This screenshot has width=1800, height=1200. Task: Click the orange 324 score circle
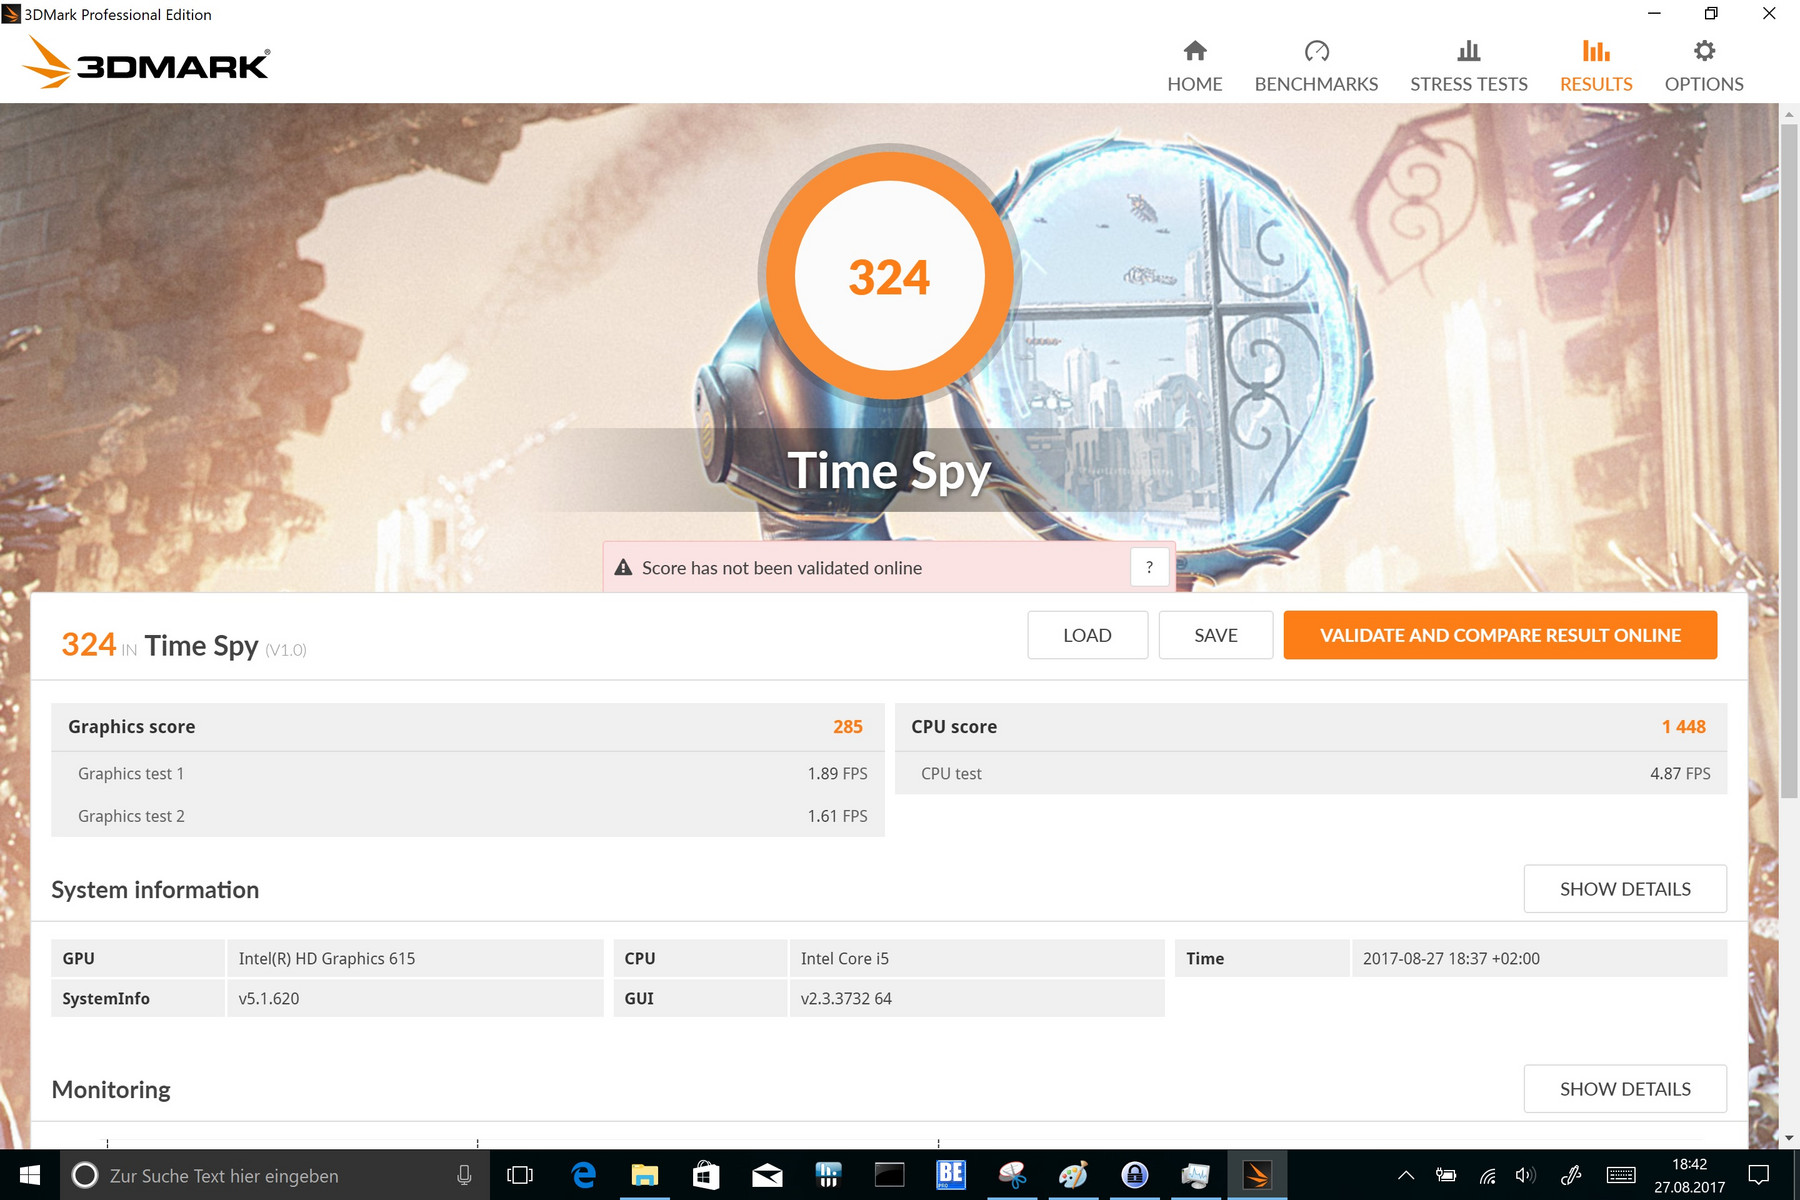tap(889, 276)
